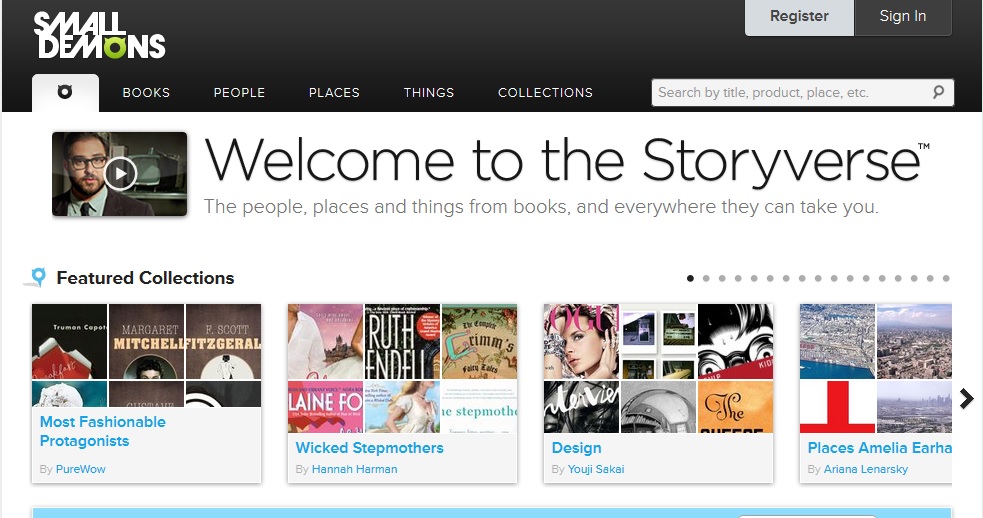Select the first carousel page dot
This screenshot has height=518, width=983.
(690, 278)
